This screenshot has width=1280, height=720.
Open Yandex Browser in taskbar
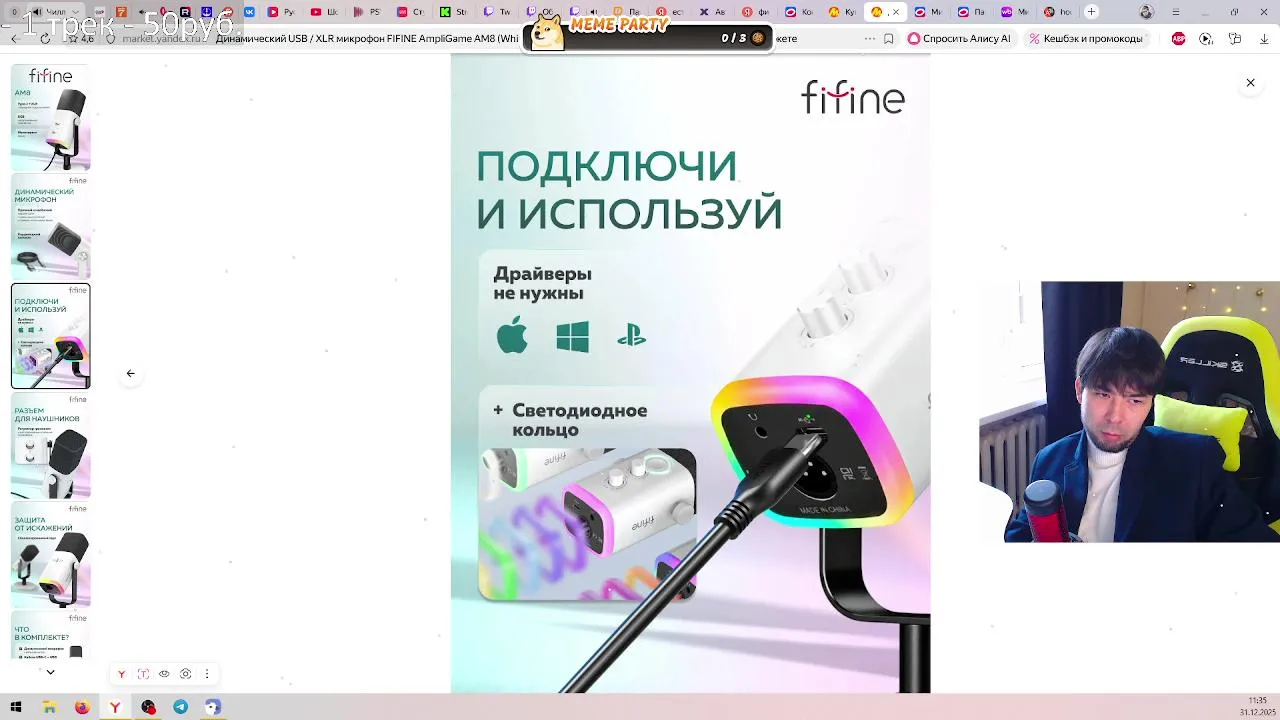(115, 707)
